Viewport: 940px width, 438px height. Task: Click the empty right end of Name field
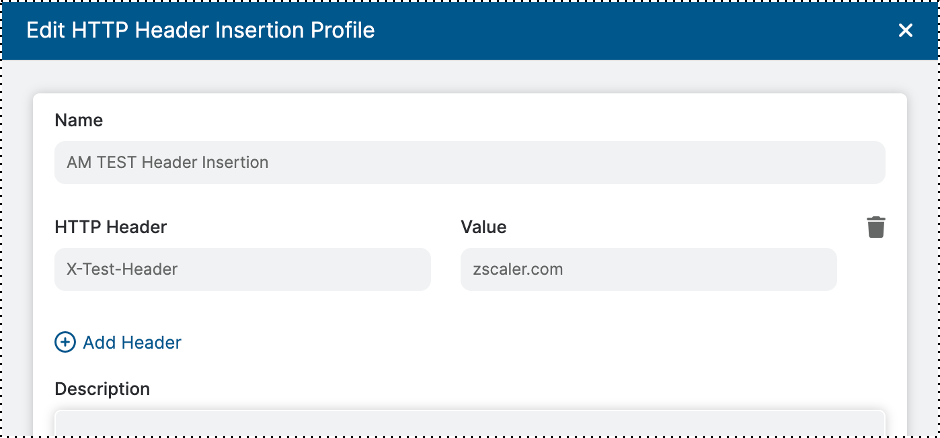[800, 162]
